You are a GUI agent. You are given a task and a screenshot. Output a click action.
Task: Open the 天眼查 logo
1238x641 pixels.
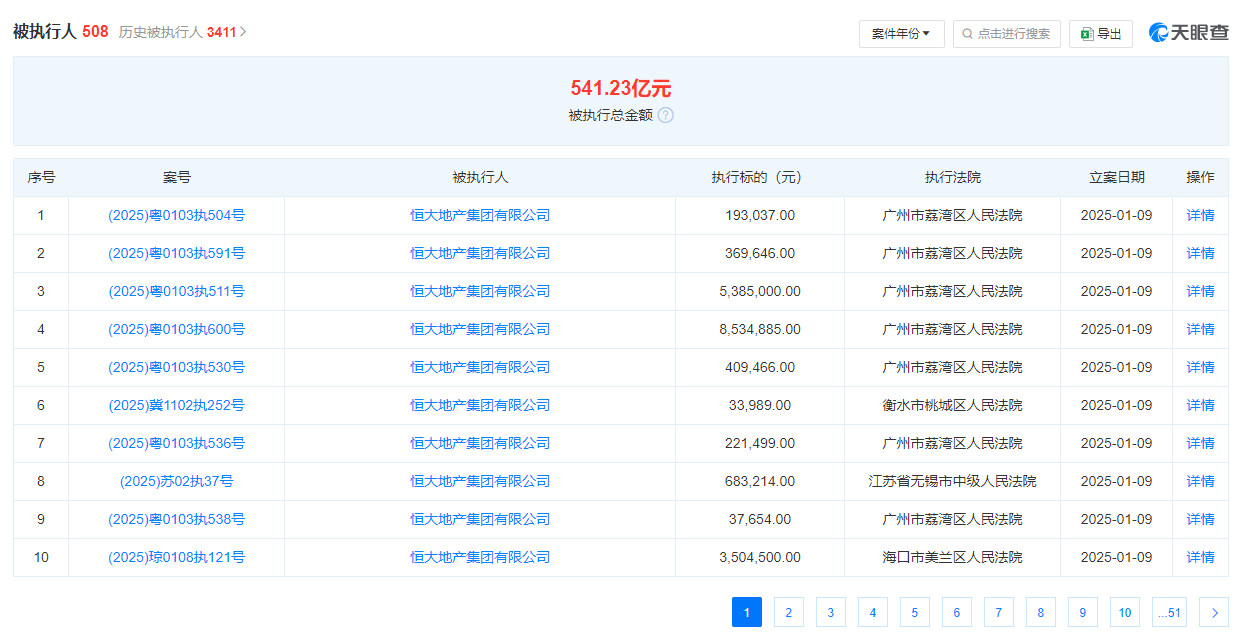[x=1188, y=33]
